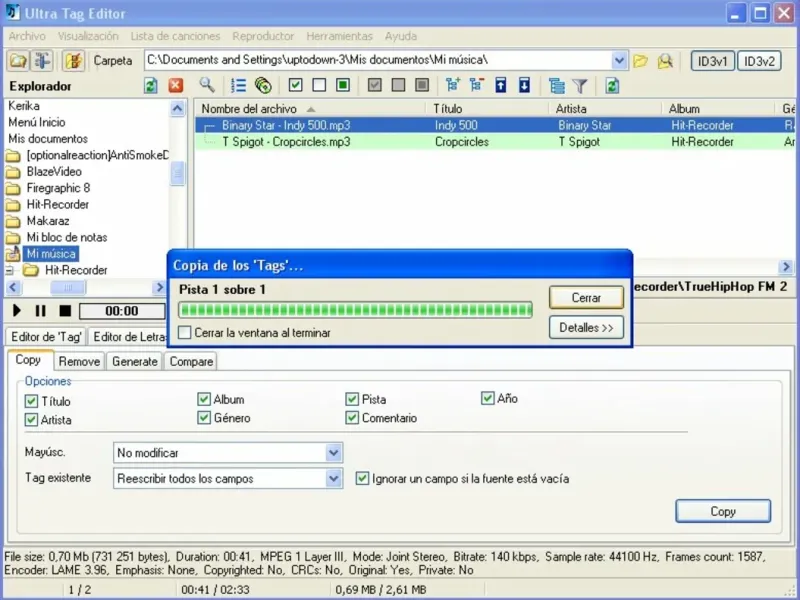
Task: Click the tree icon with green plus
Action: [x=453, y=85]
